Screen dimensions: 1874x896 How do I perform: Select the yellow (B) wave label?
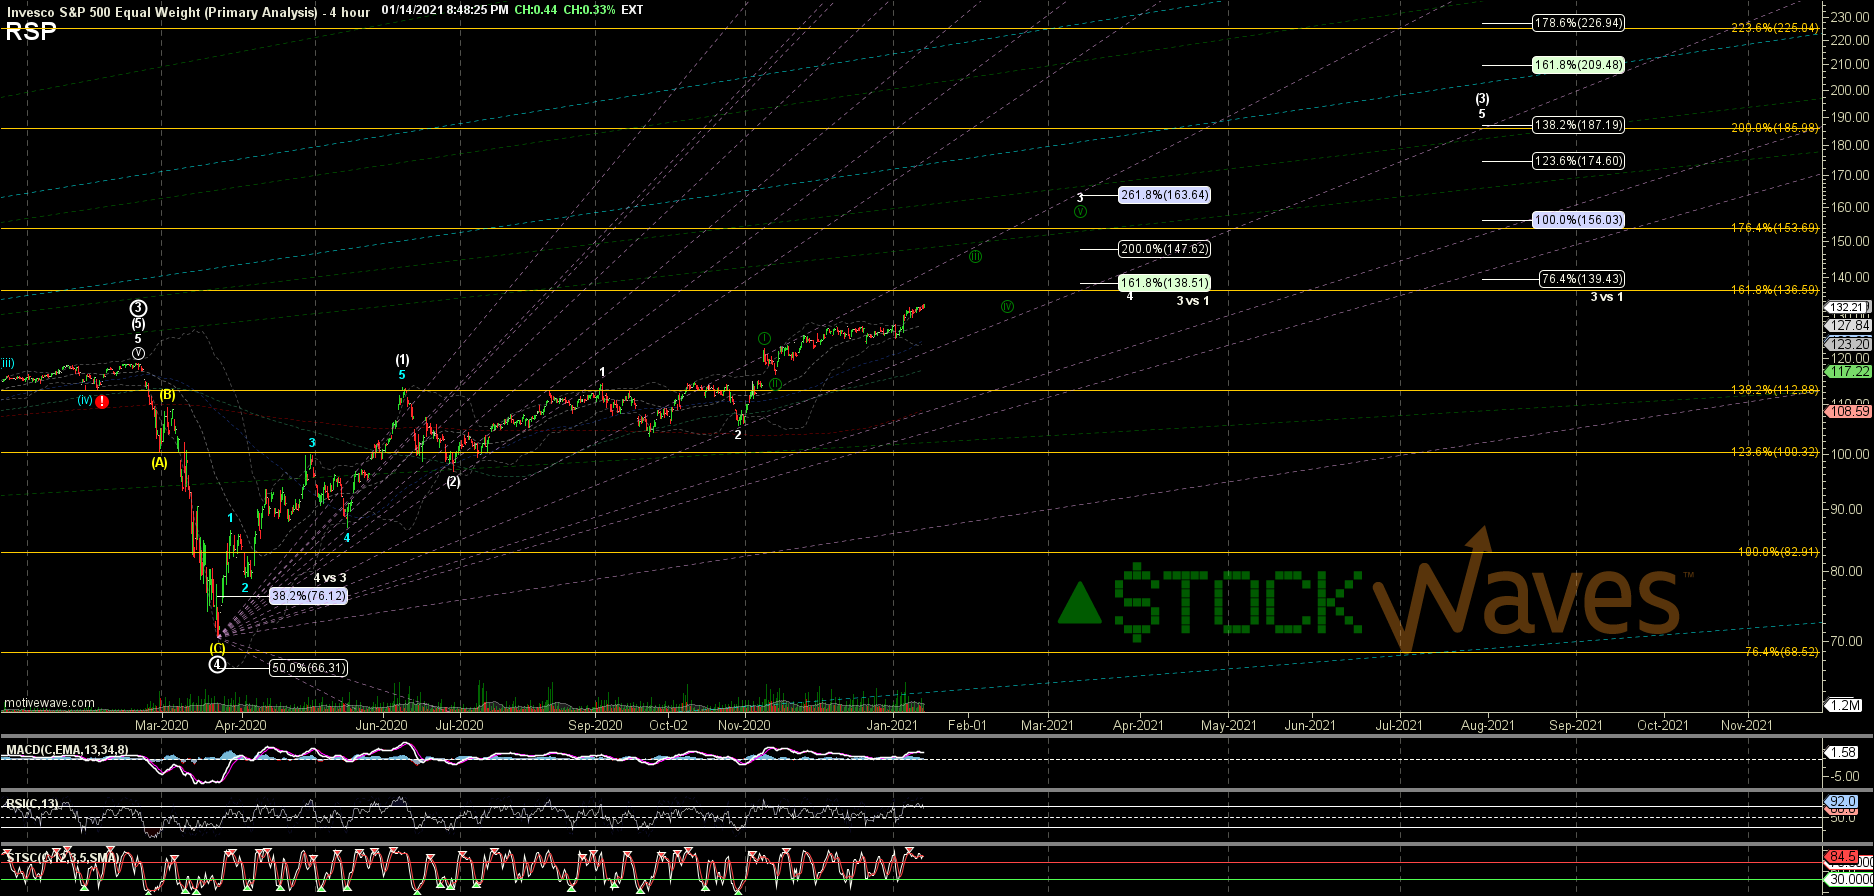(168, 395)
